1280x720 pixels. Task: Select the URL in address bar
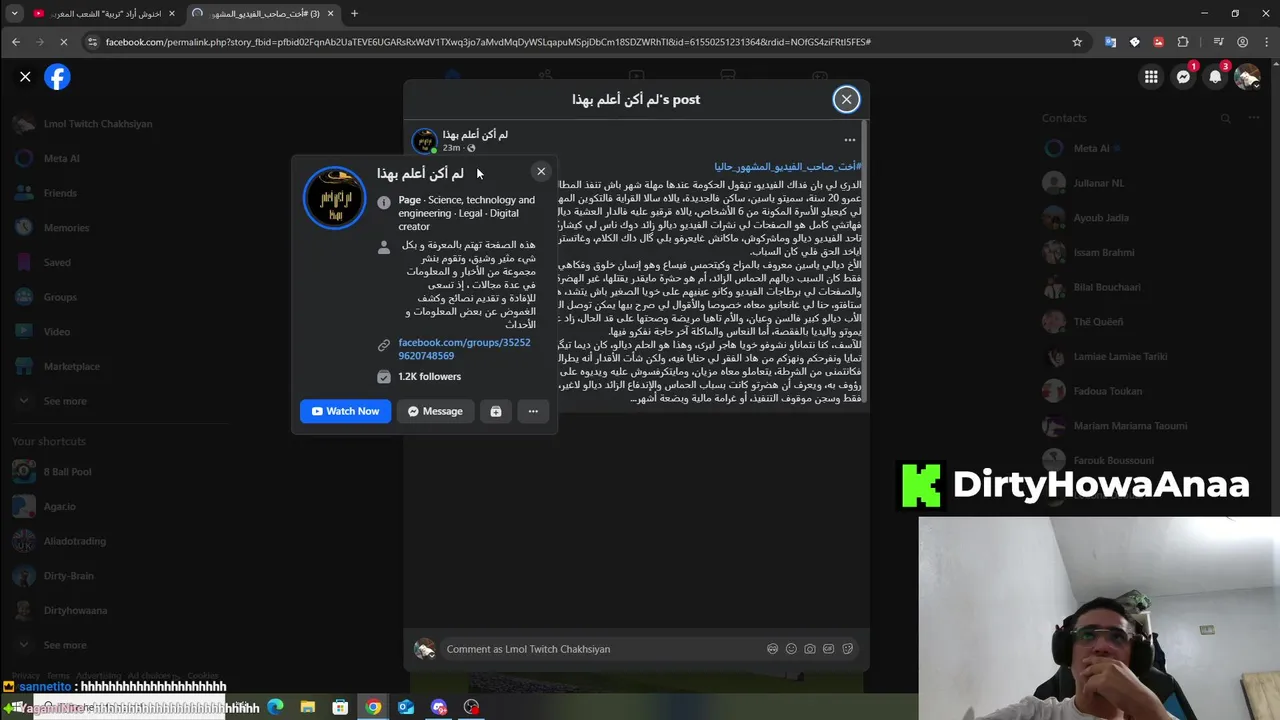(488, 42)
